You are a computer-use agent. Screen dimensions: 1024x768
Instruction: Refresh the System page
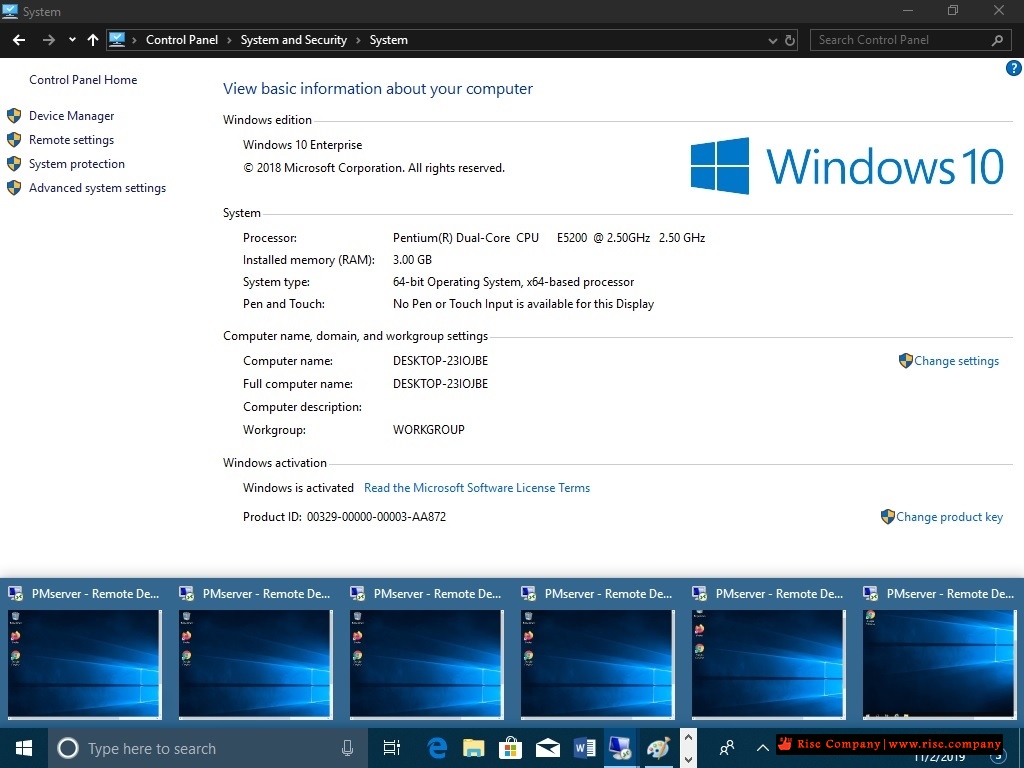(790, 40)
